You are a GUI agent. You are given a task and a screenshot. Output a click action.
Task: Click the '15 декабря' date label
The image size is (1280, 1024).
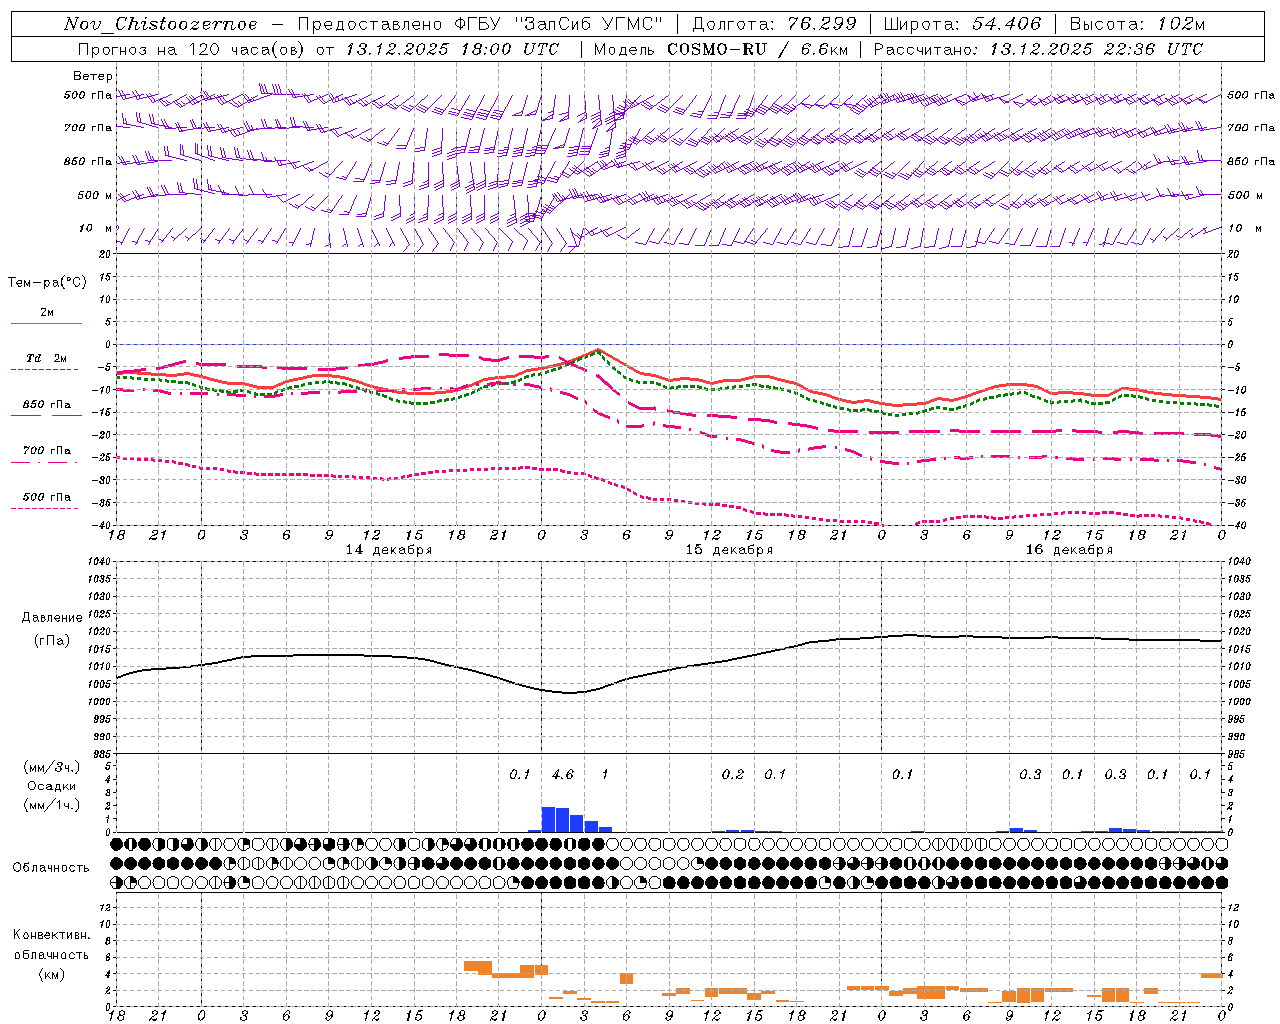point(729,550)
